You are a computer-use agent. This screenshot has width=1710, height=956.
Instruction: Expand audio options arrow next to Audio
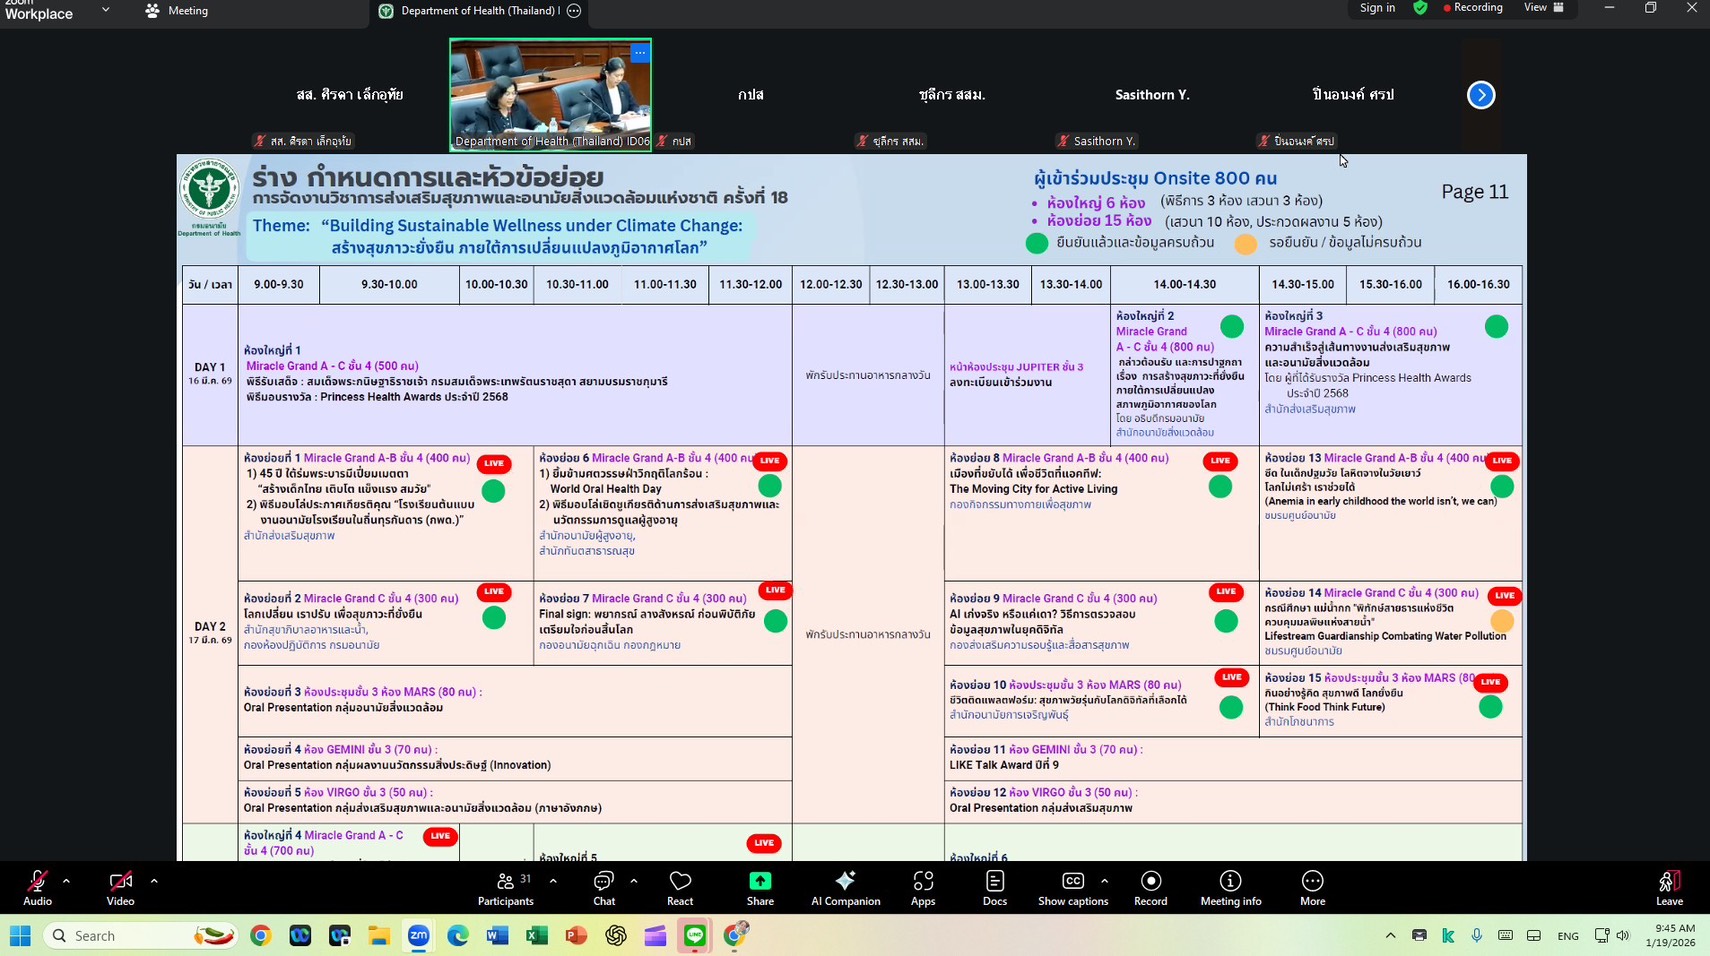66,881
